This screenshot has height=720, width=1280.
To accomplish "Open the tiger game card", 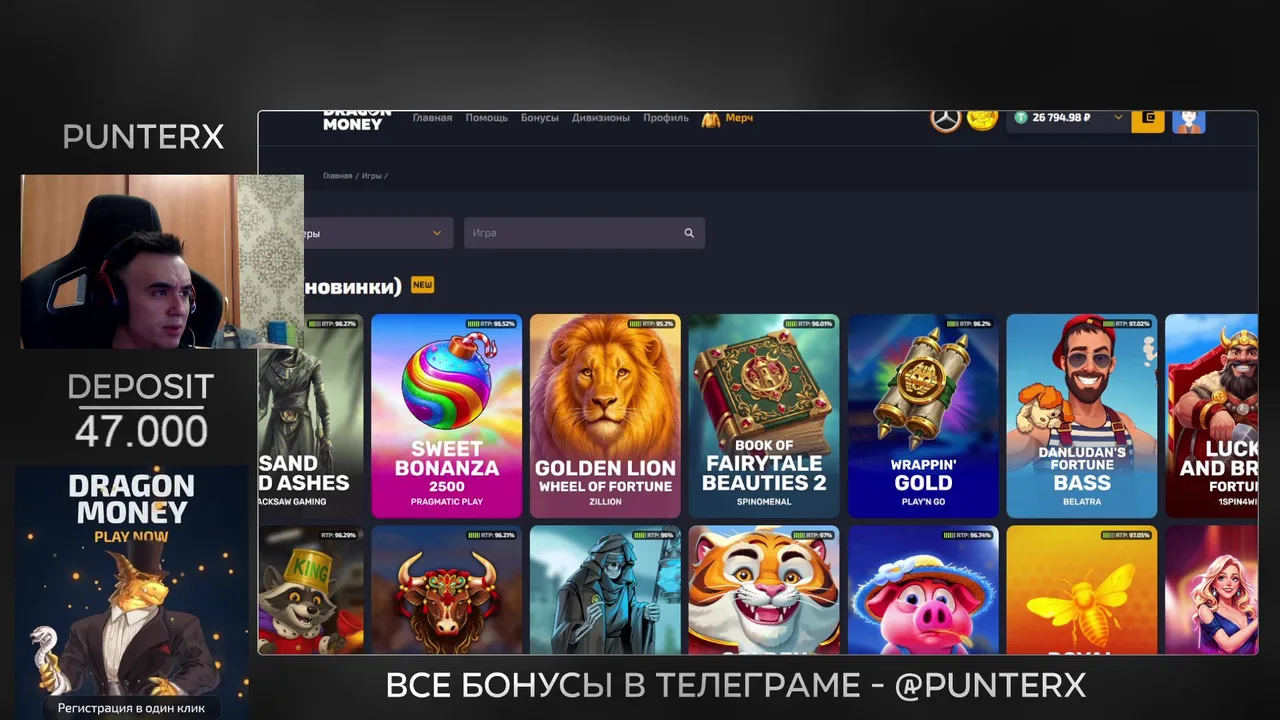I will point(764,590).
